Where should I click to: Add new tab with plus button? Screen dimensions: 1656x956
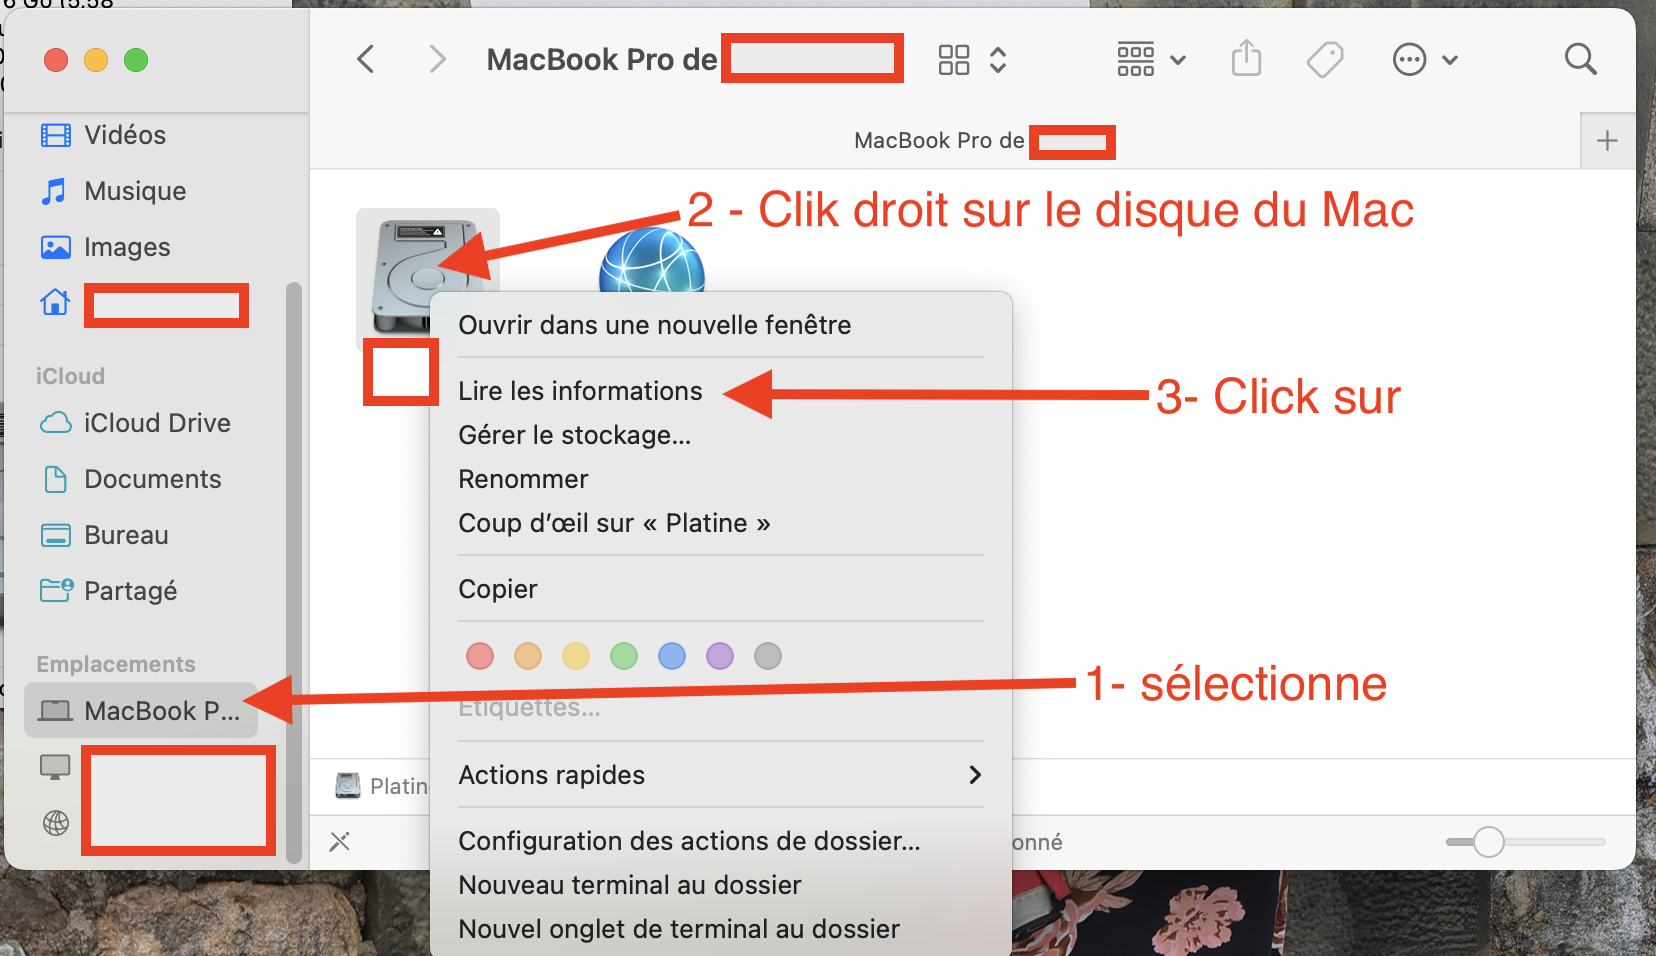[1607, 141]
